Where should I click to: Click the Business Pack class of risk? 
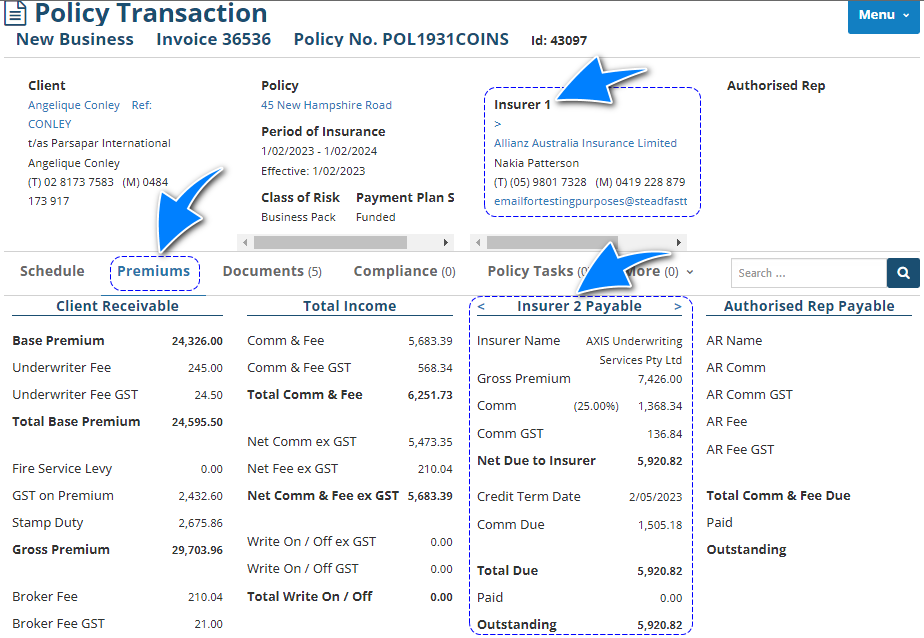click(x=298, y=217)
